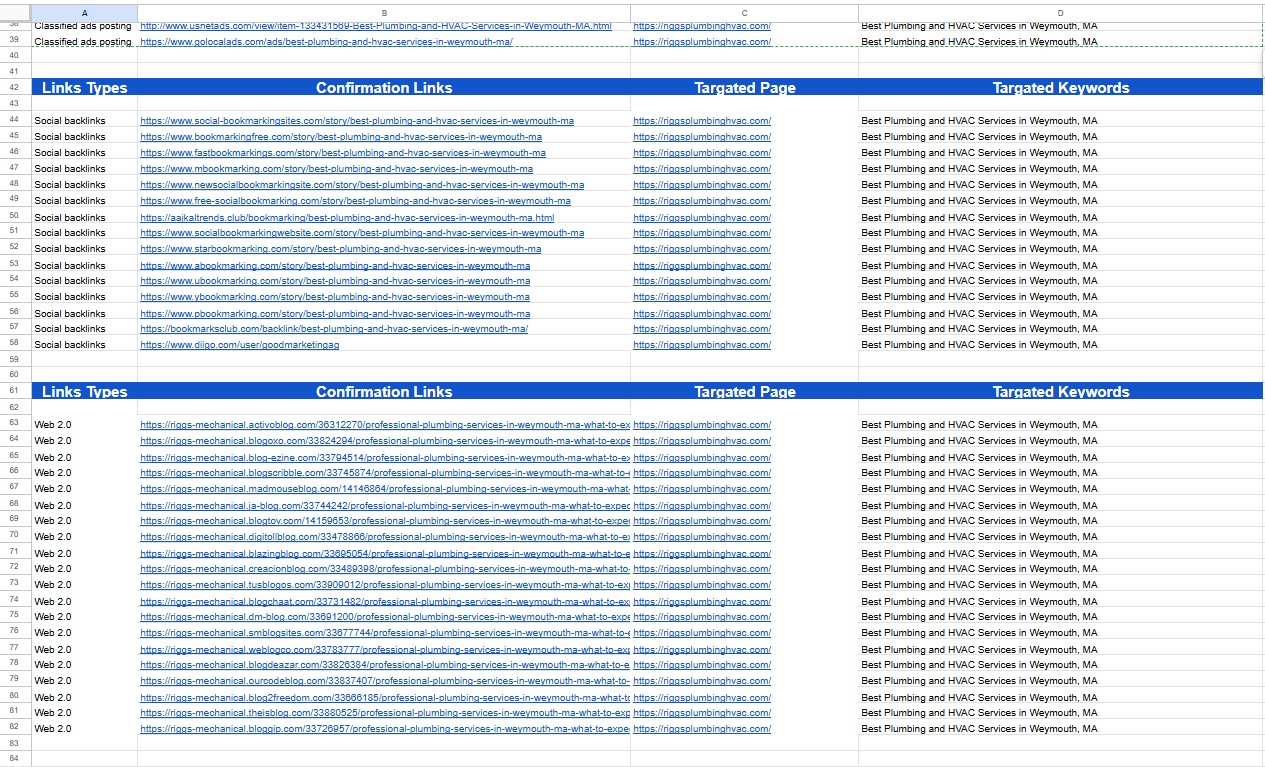Select row 41 header

pyautogui.click(x=15, y=71)
